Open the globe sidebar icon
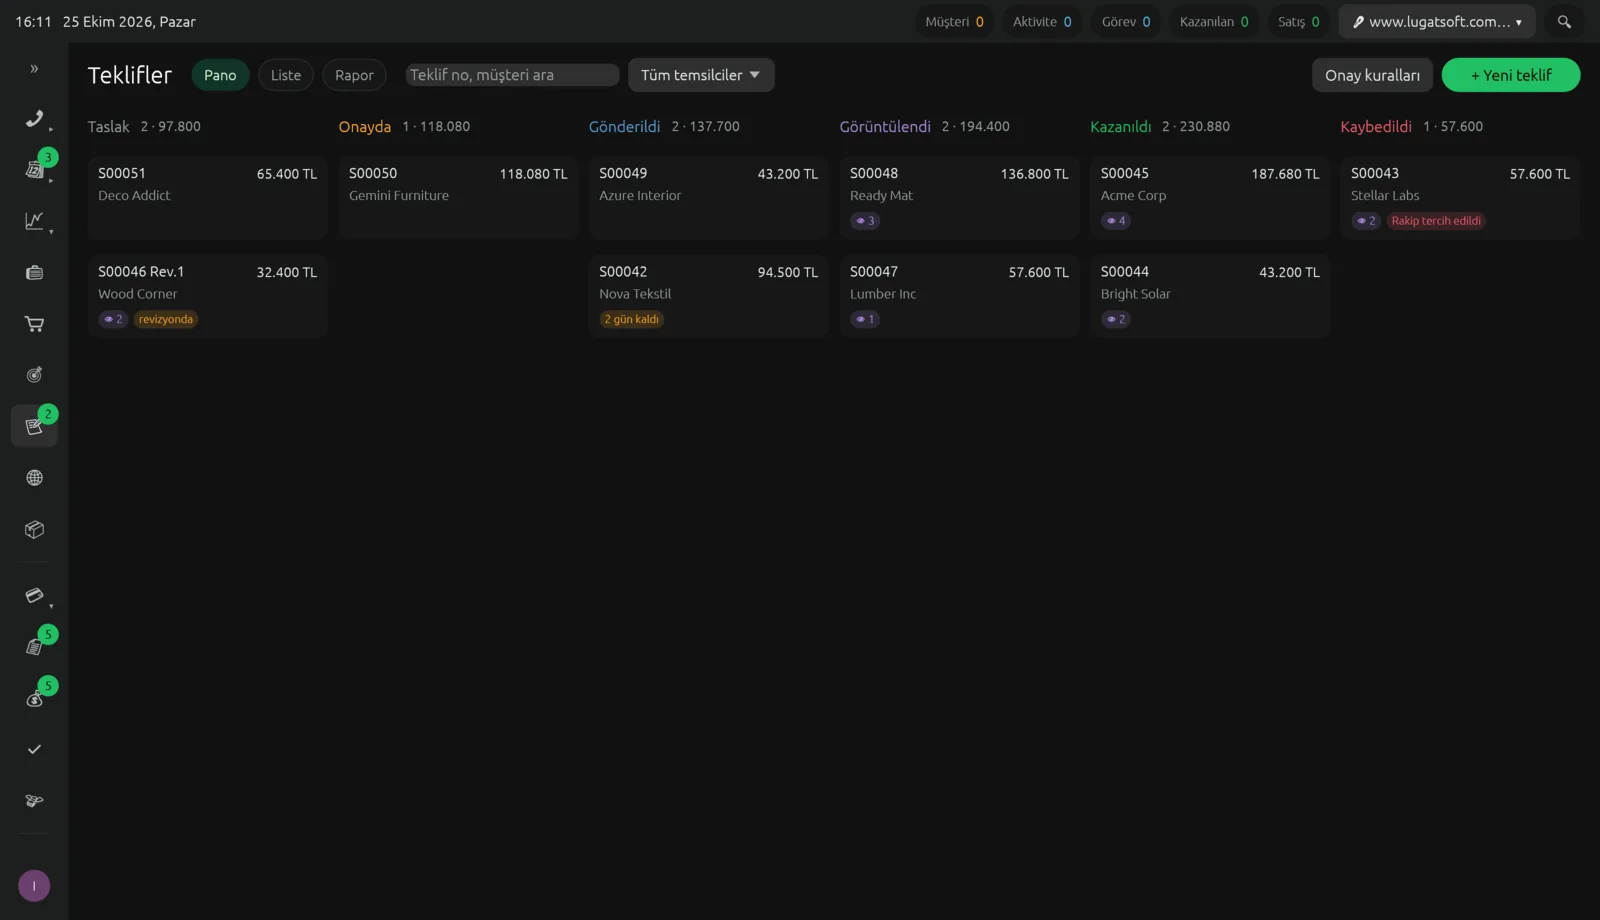The image size is (1600, 920). pos(34,478)
